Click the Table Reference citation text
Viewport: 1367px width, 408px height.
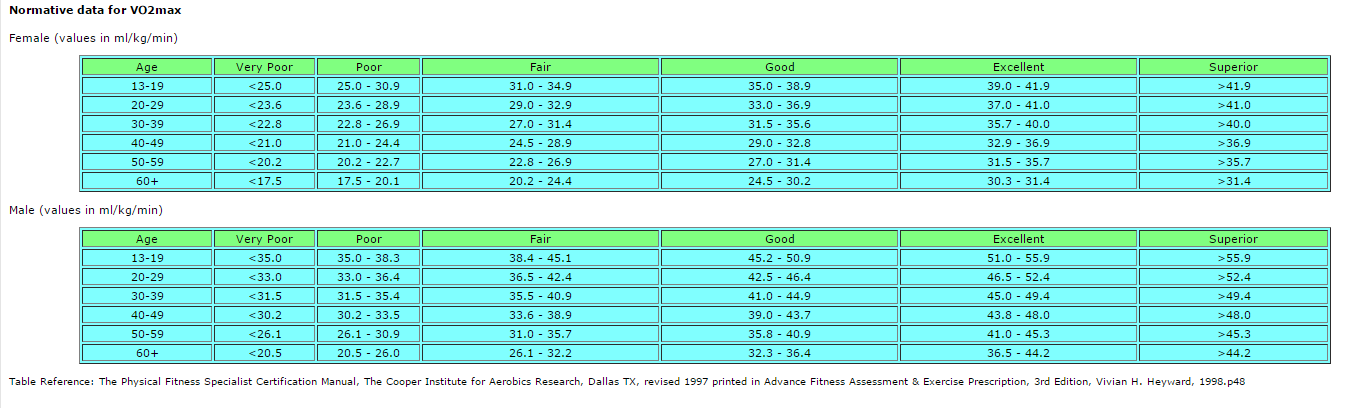pyautogui.click(x=626, y=381)
